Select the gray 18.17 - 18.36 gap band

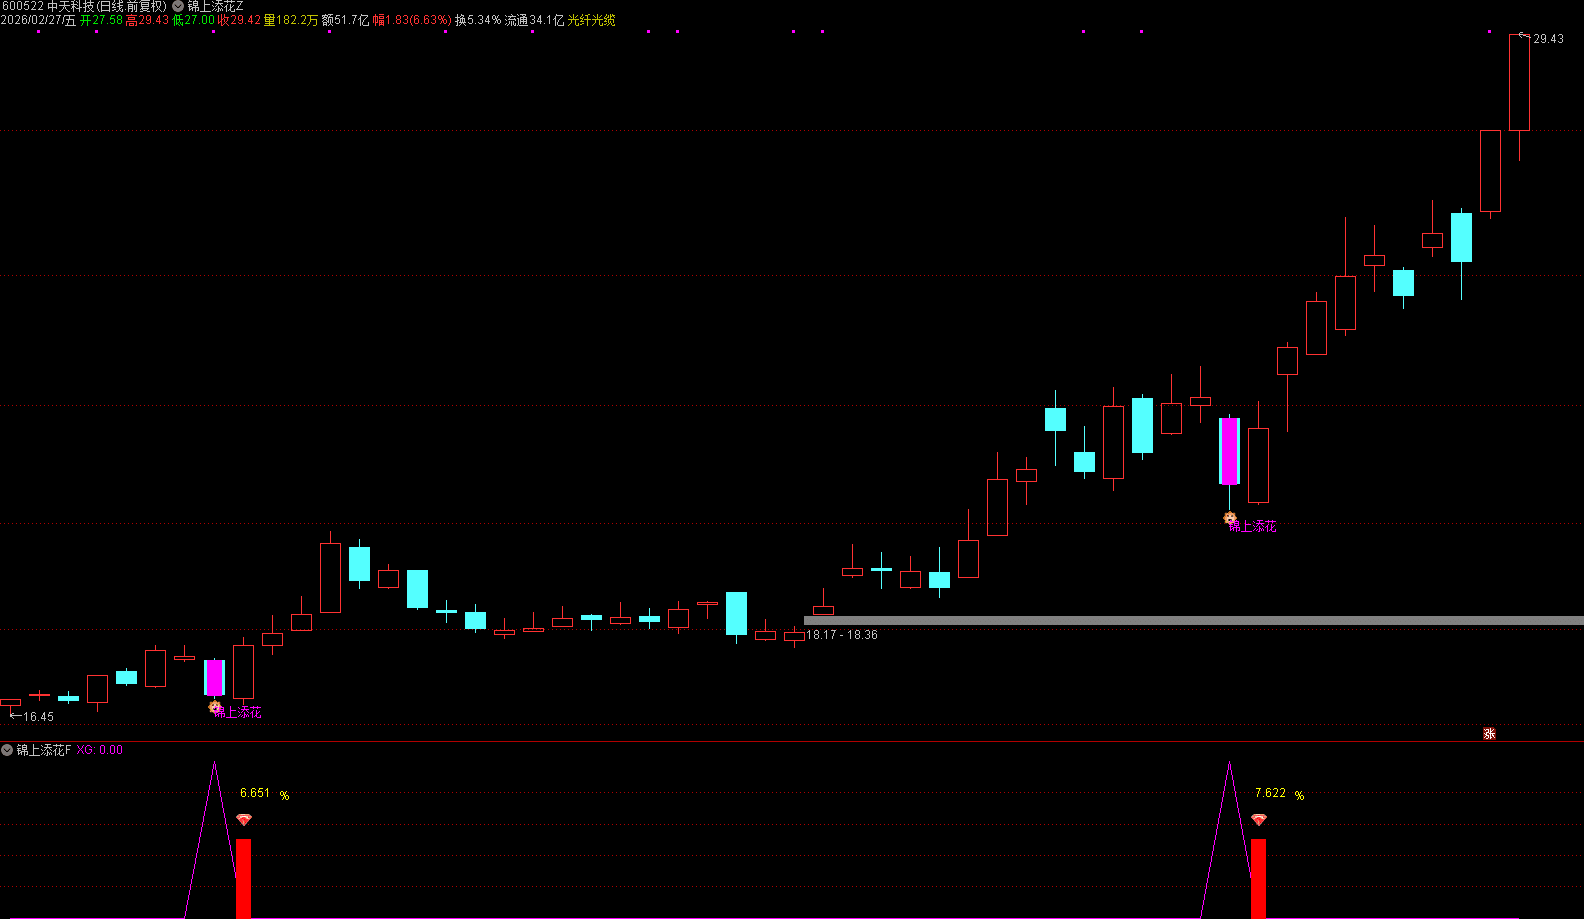click(x=1190, y=621)
